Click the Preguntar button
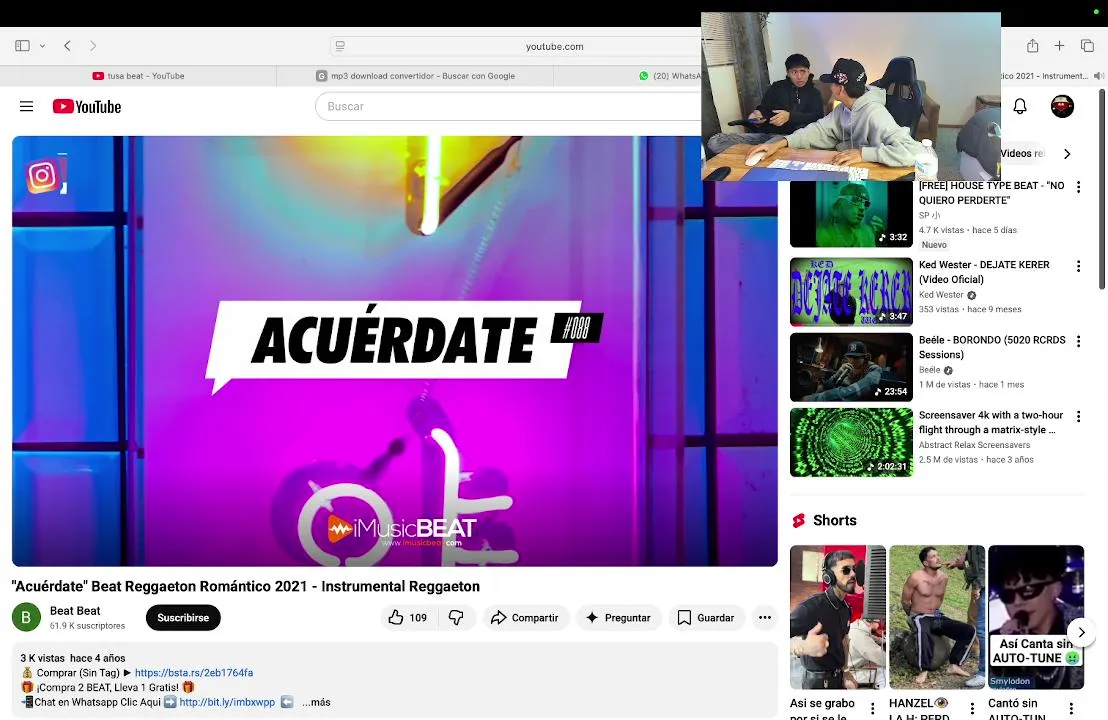 click(618, 618)
